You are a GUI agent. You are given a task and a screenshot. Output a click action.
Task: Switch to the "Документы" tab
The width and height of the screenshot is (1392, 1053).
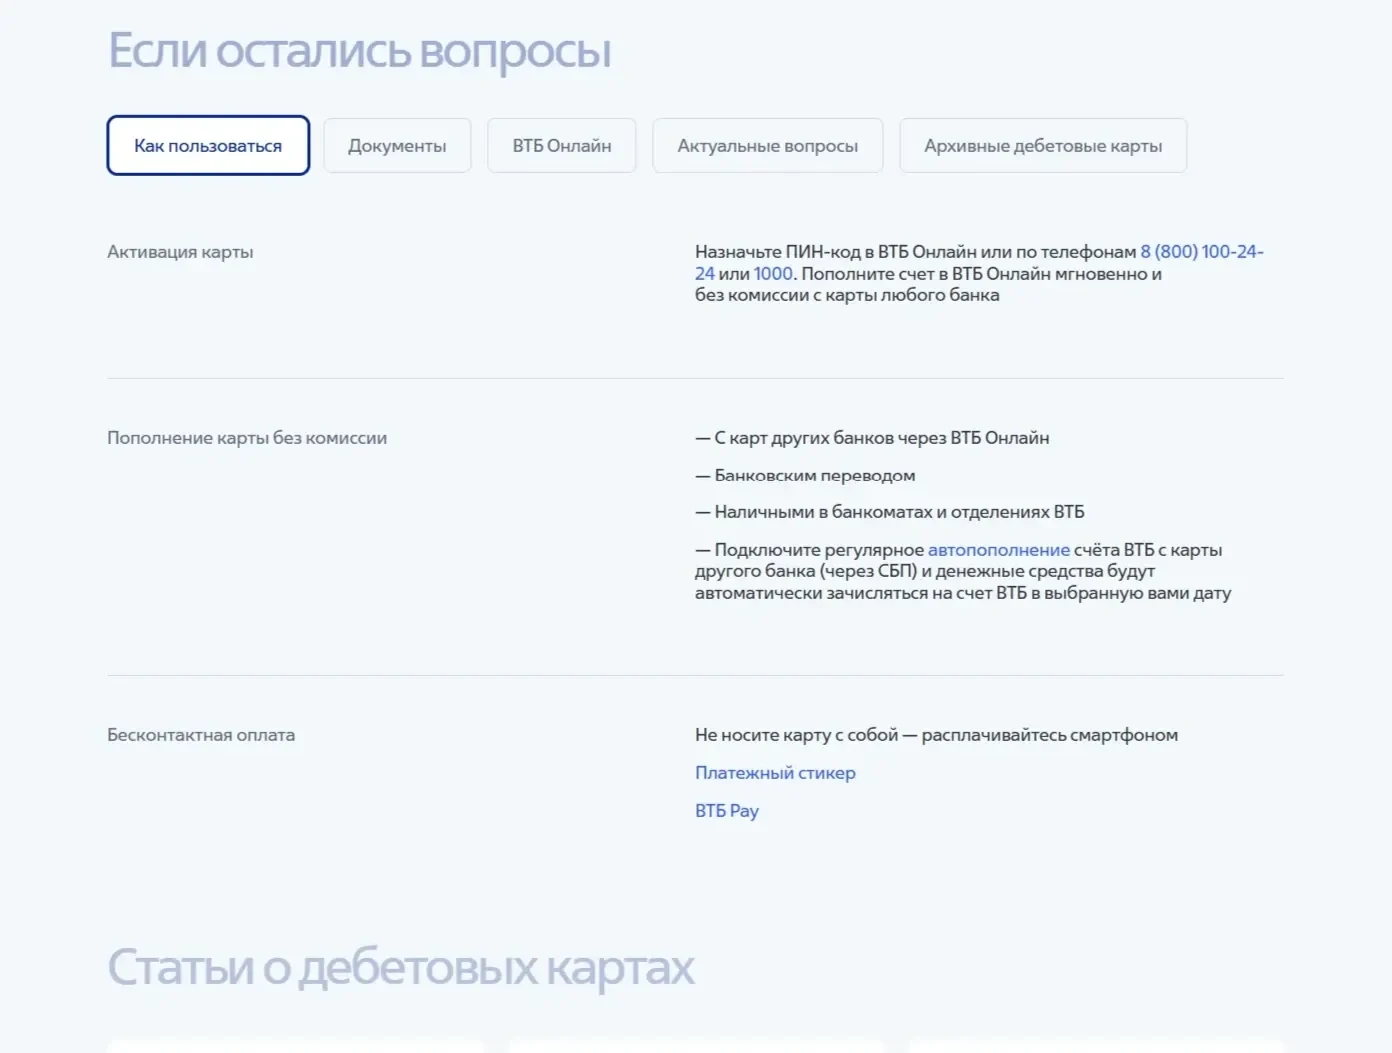click(397, 146)
